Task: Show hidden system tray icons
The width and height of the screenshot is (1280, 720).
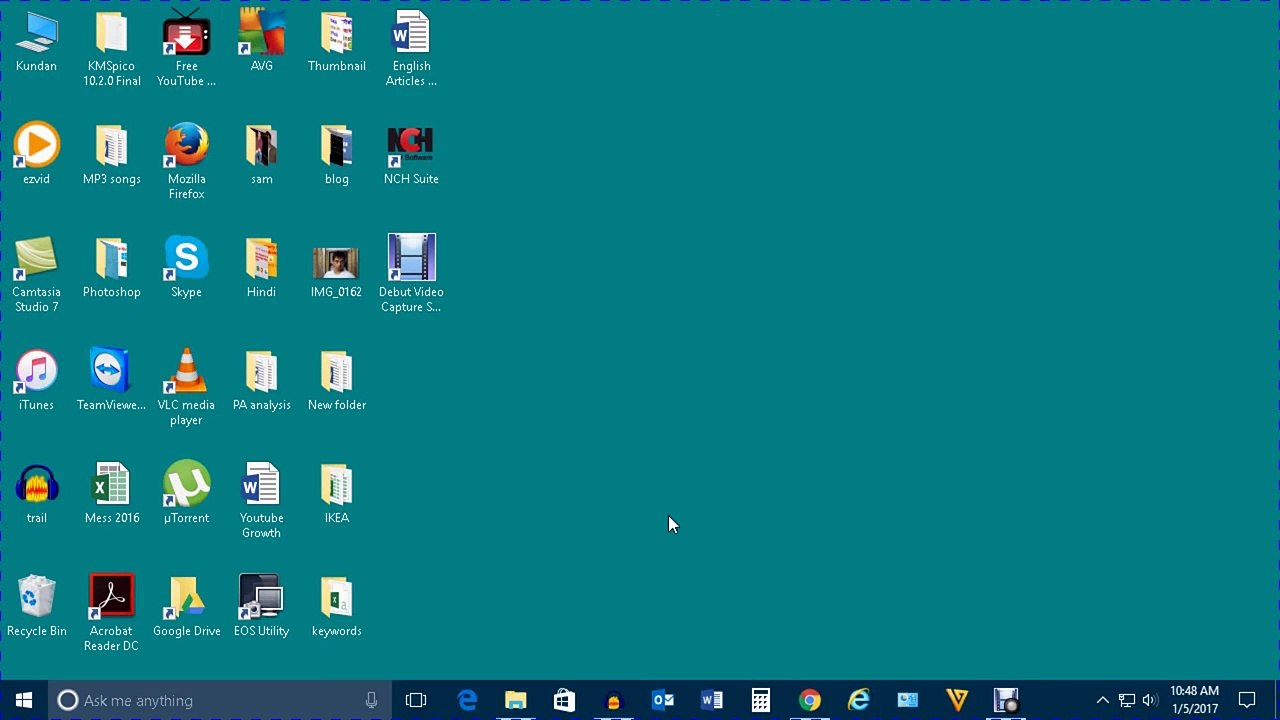Action: [x=1102, y=700]
